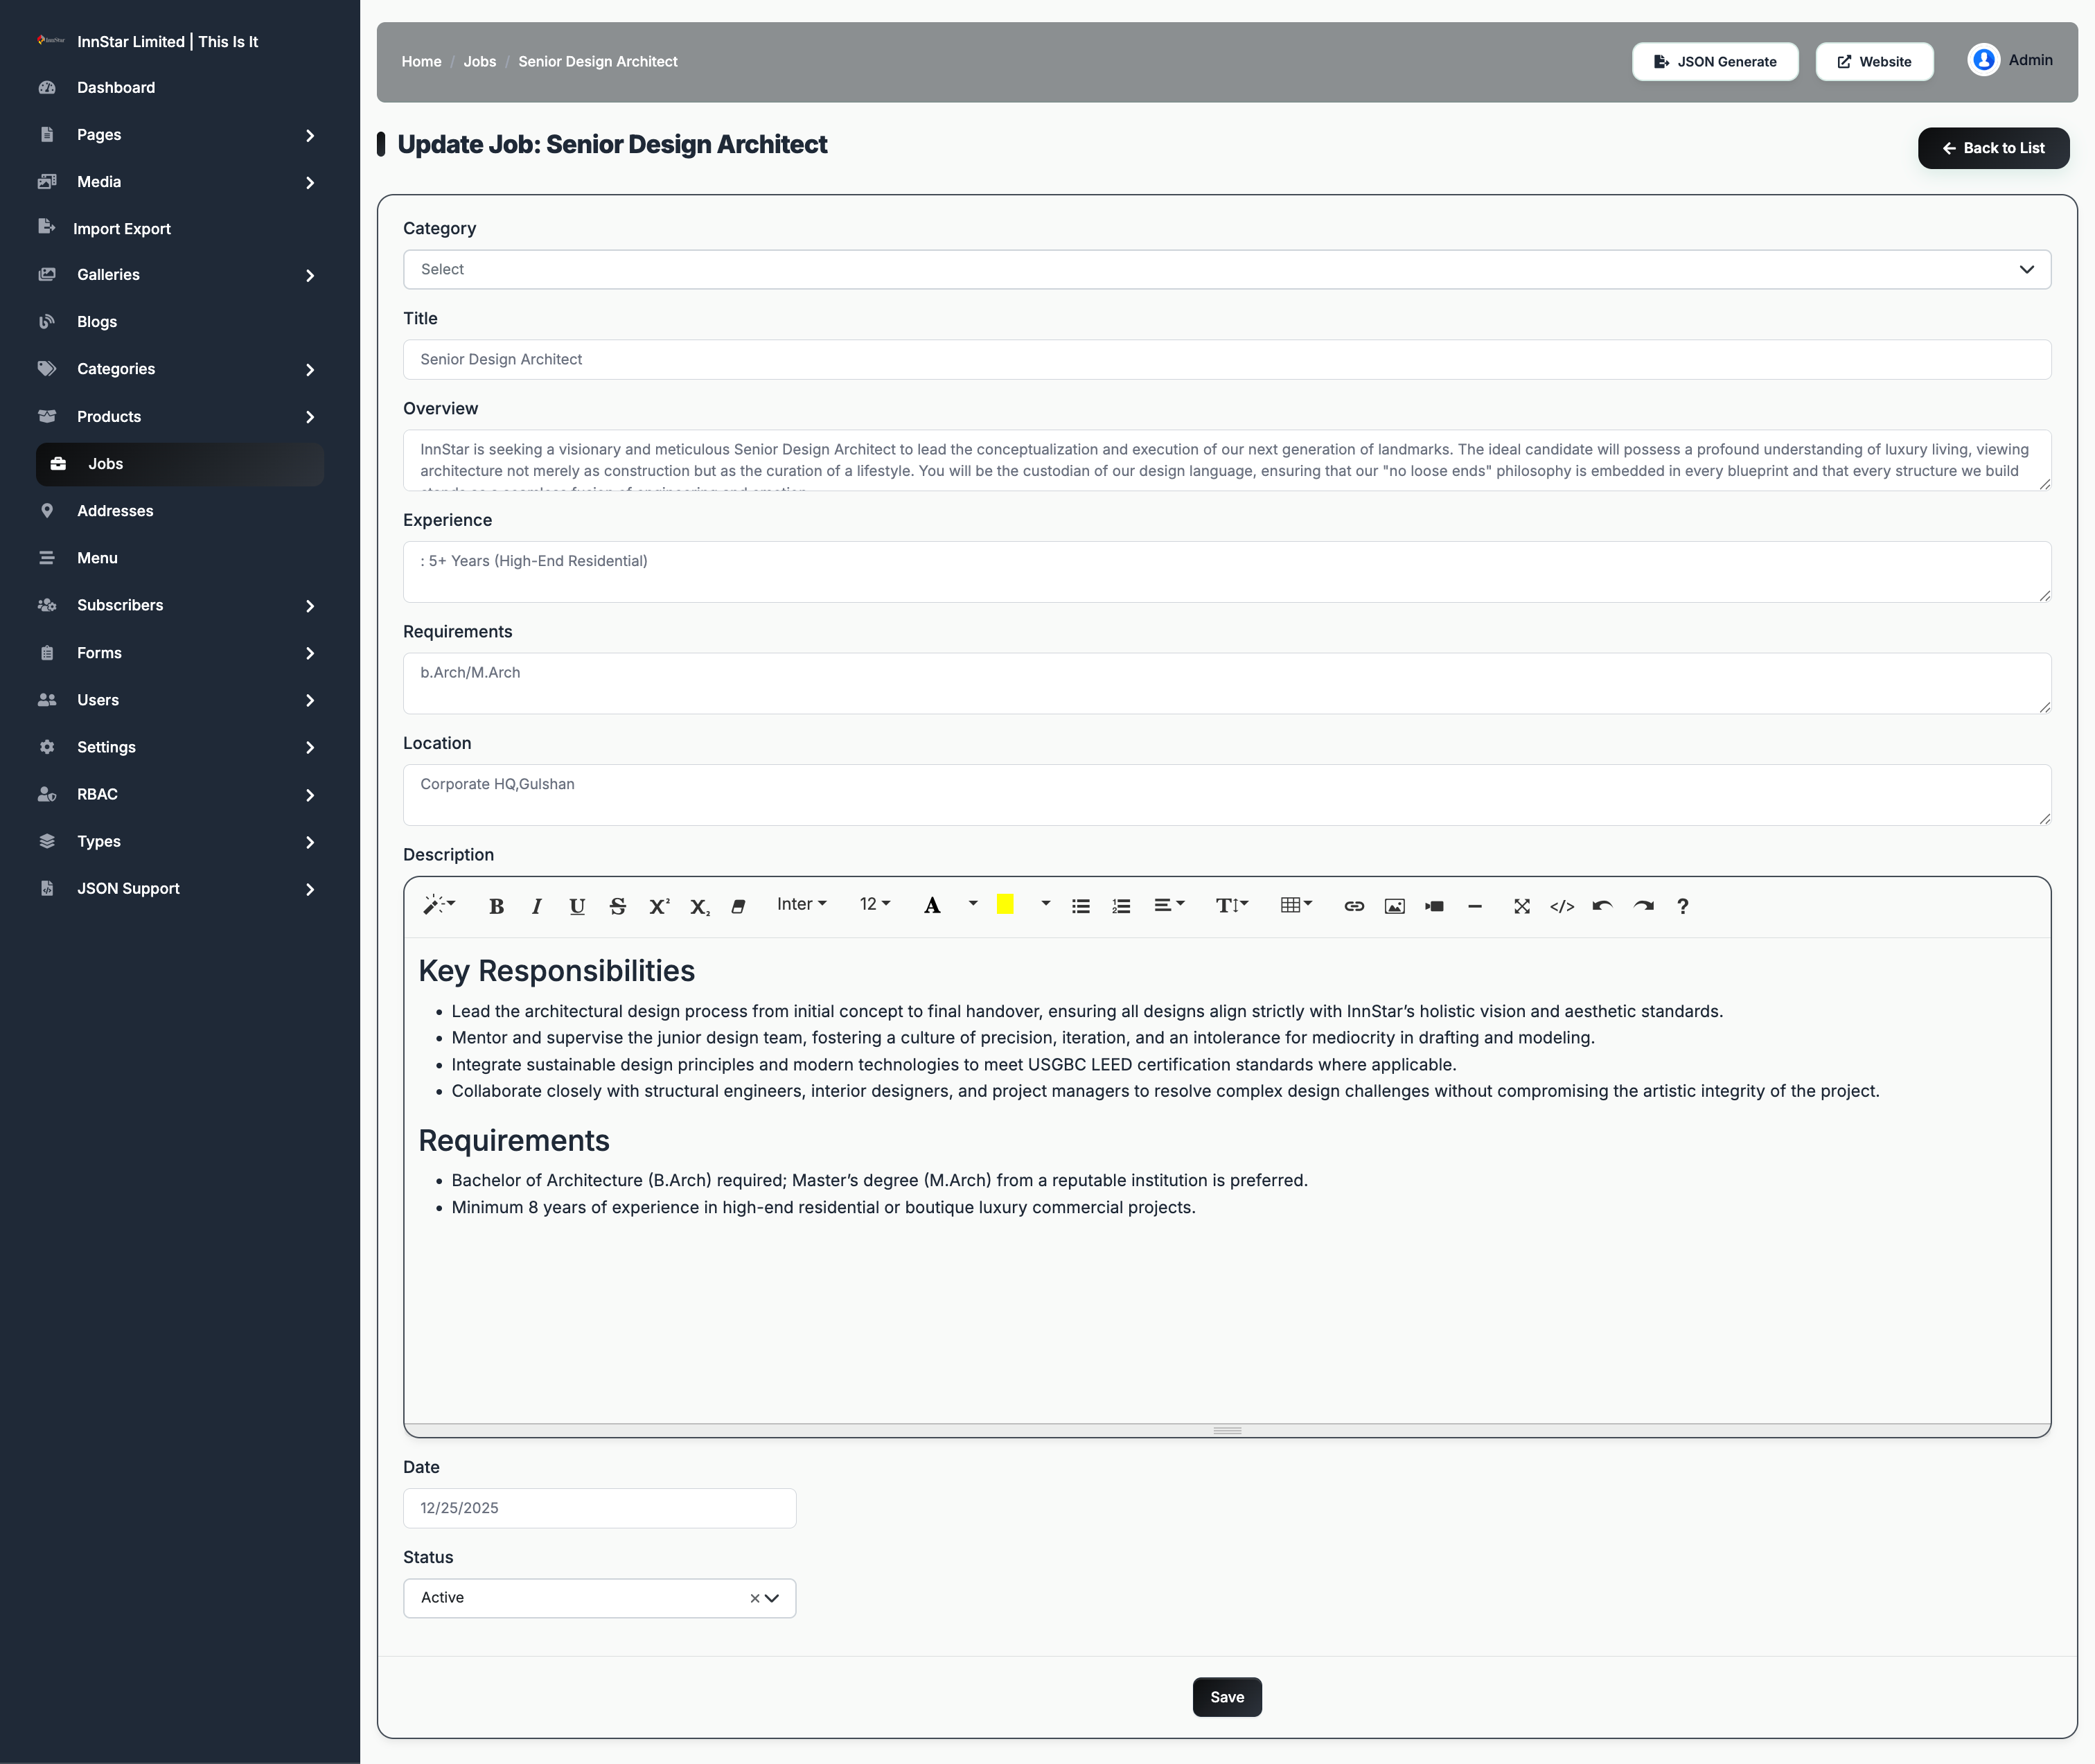Image resolution: width=2095 pixels, height=1764 pixels.
Task: Open the table insert dropdown
Action: coord(1296,905)
